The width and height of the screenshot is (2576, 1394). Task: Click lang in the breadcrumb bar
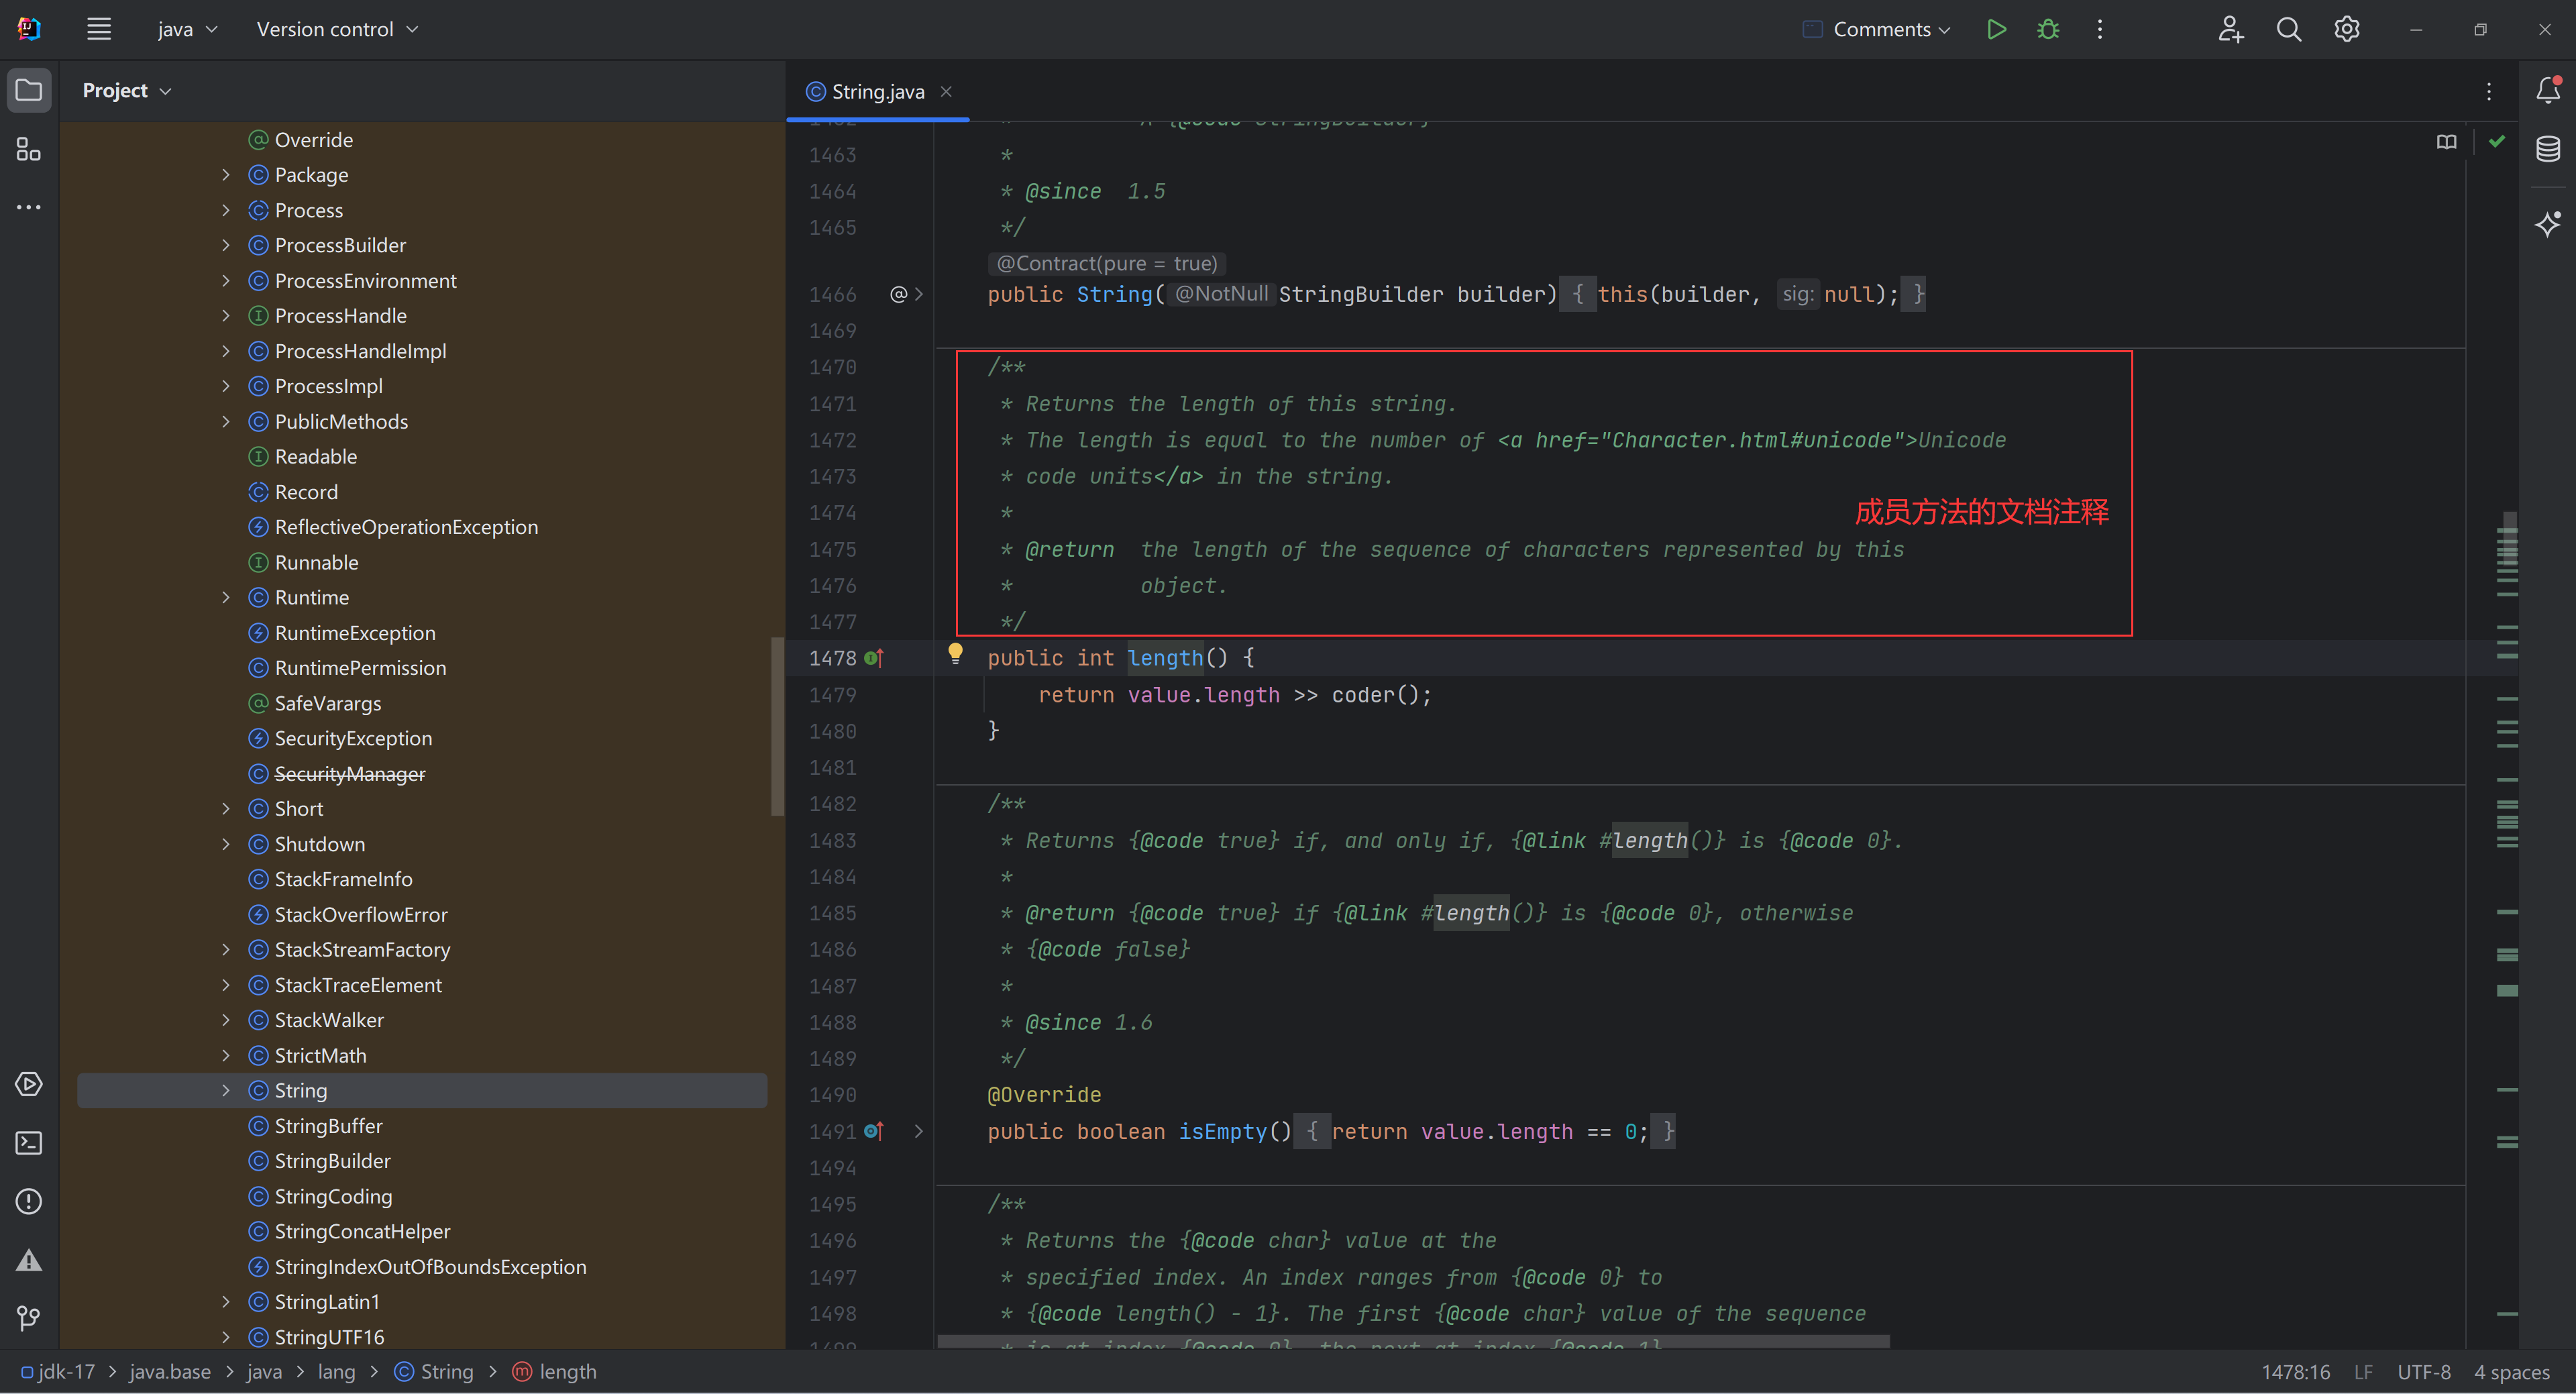(x=336, y=1371)
